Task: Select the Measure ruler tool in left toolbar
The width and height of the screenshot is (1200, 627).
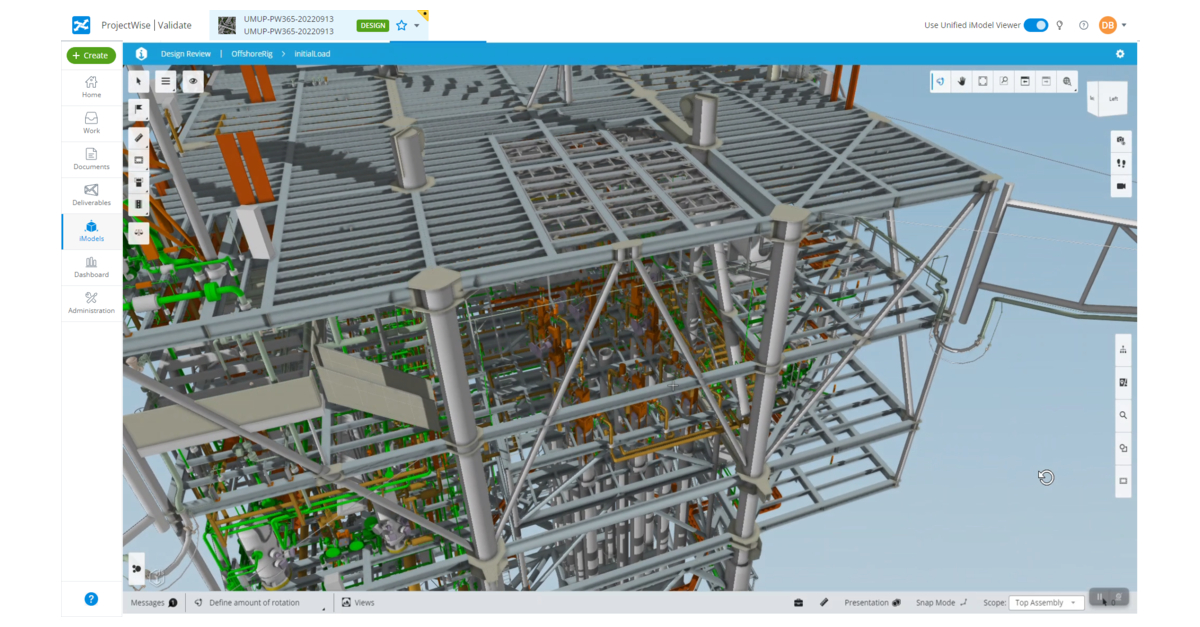Action: point(138,137)
